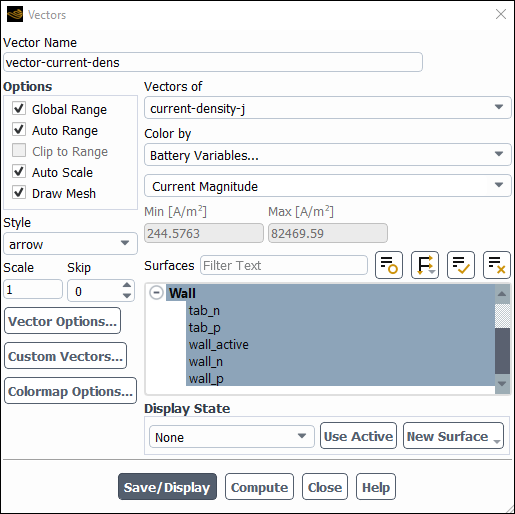Image resolution: width=515 pixels, height=514 pixels.
Task: Disable the Draw Mesh checkbox
Action: [19, 192]
